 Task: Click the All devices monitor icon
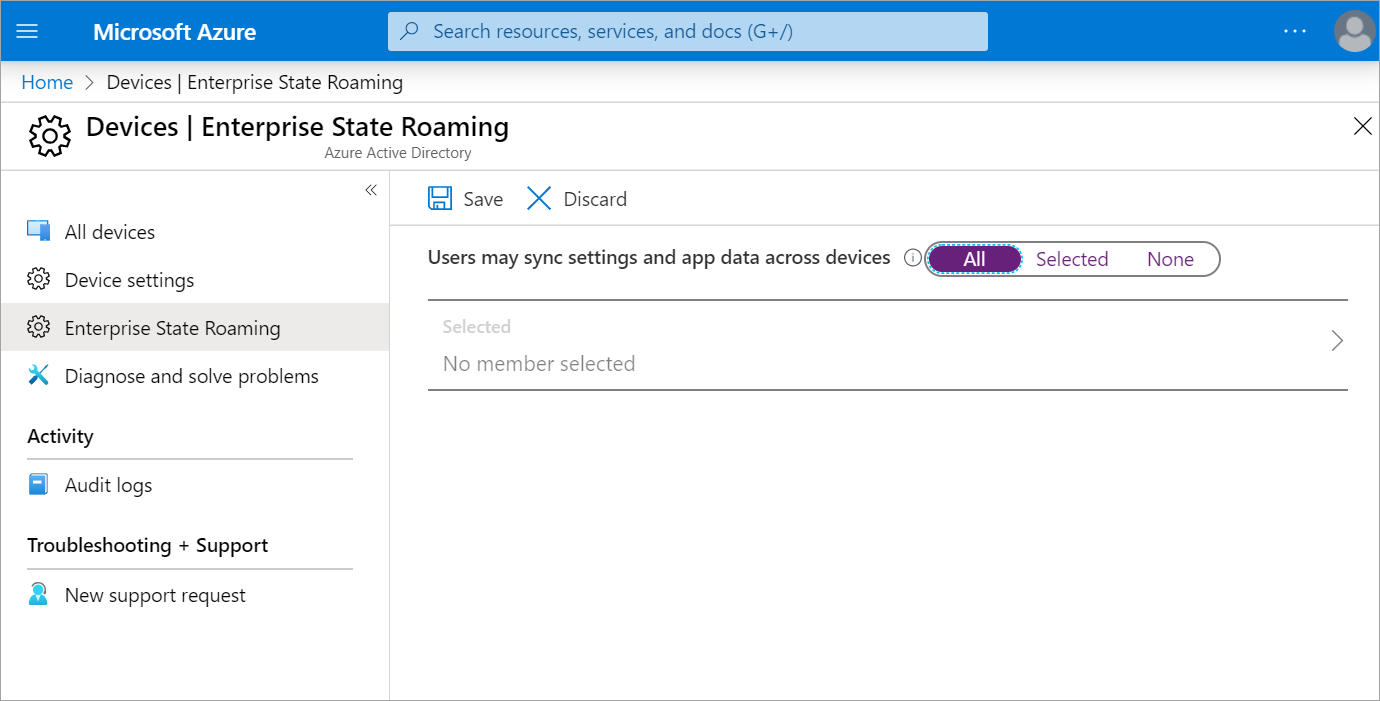tap(39, 231)
